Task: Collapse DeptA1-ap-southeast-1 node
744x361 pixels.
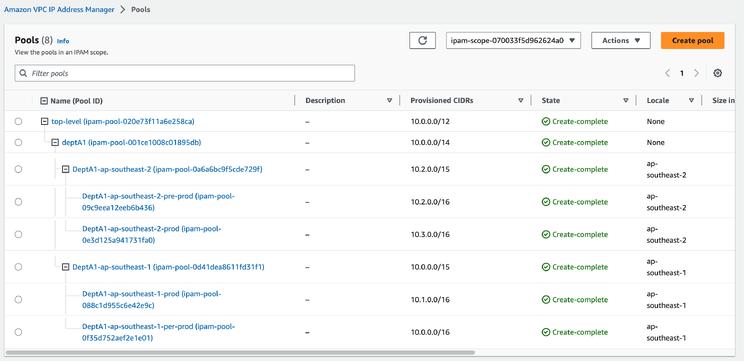Action: (65, 267)
